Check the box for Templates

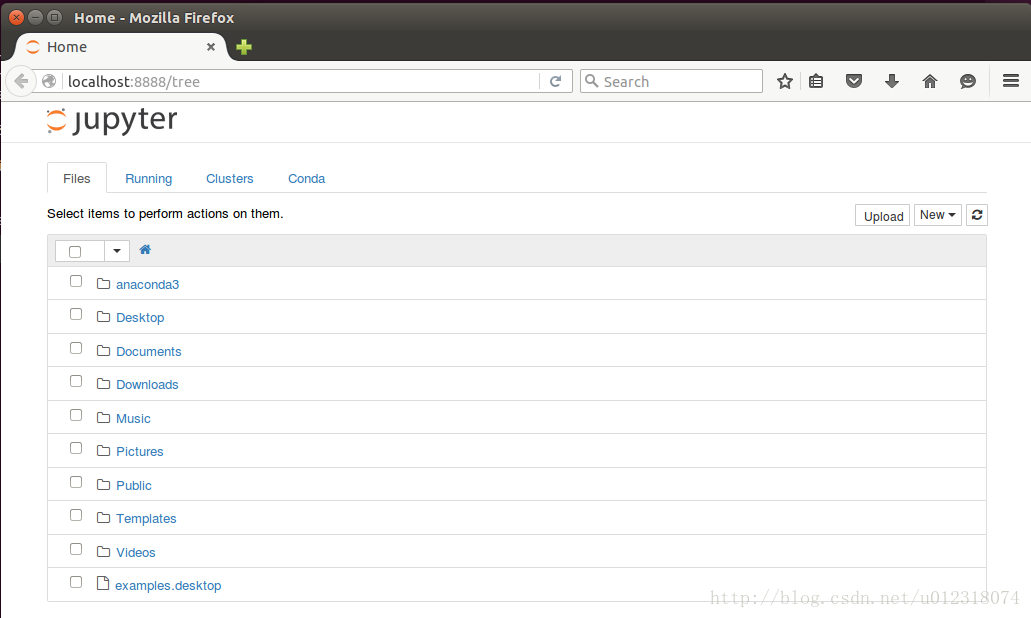tap(76, 515)
